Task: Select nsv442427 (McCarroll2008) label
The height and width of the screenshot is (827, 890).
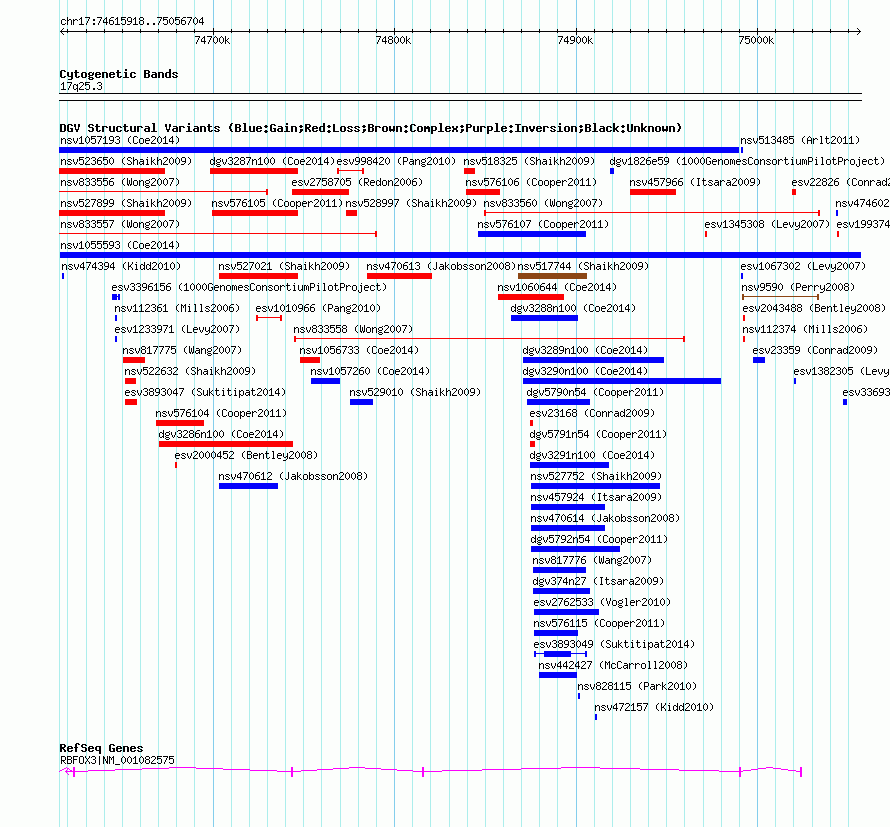Action: [x=613, y=665]
